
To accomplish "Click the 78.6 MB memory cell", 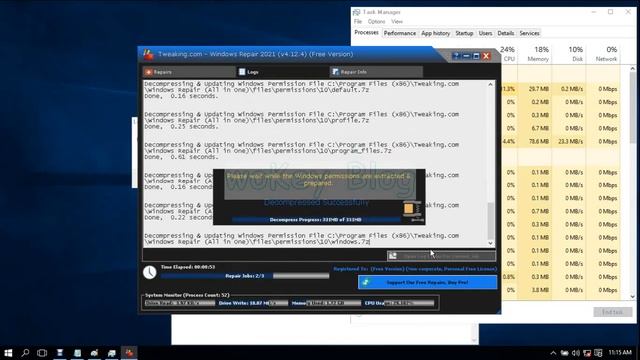I will (535, 141).
